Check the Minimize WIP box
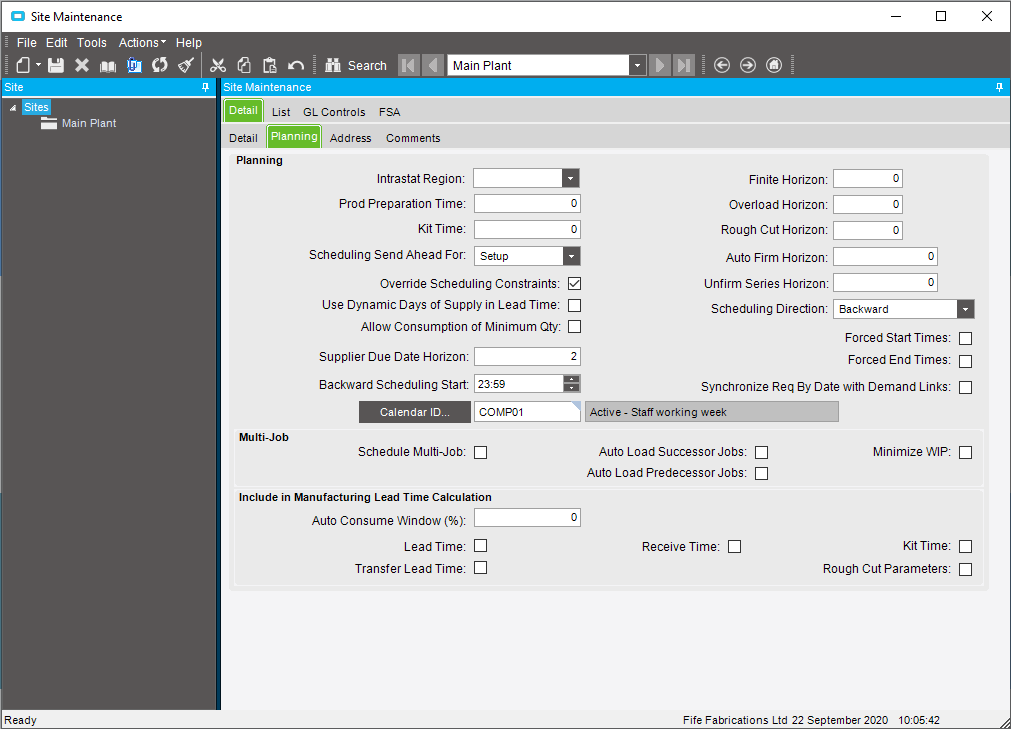1011x729 pixels. pos(965,452)
